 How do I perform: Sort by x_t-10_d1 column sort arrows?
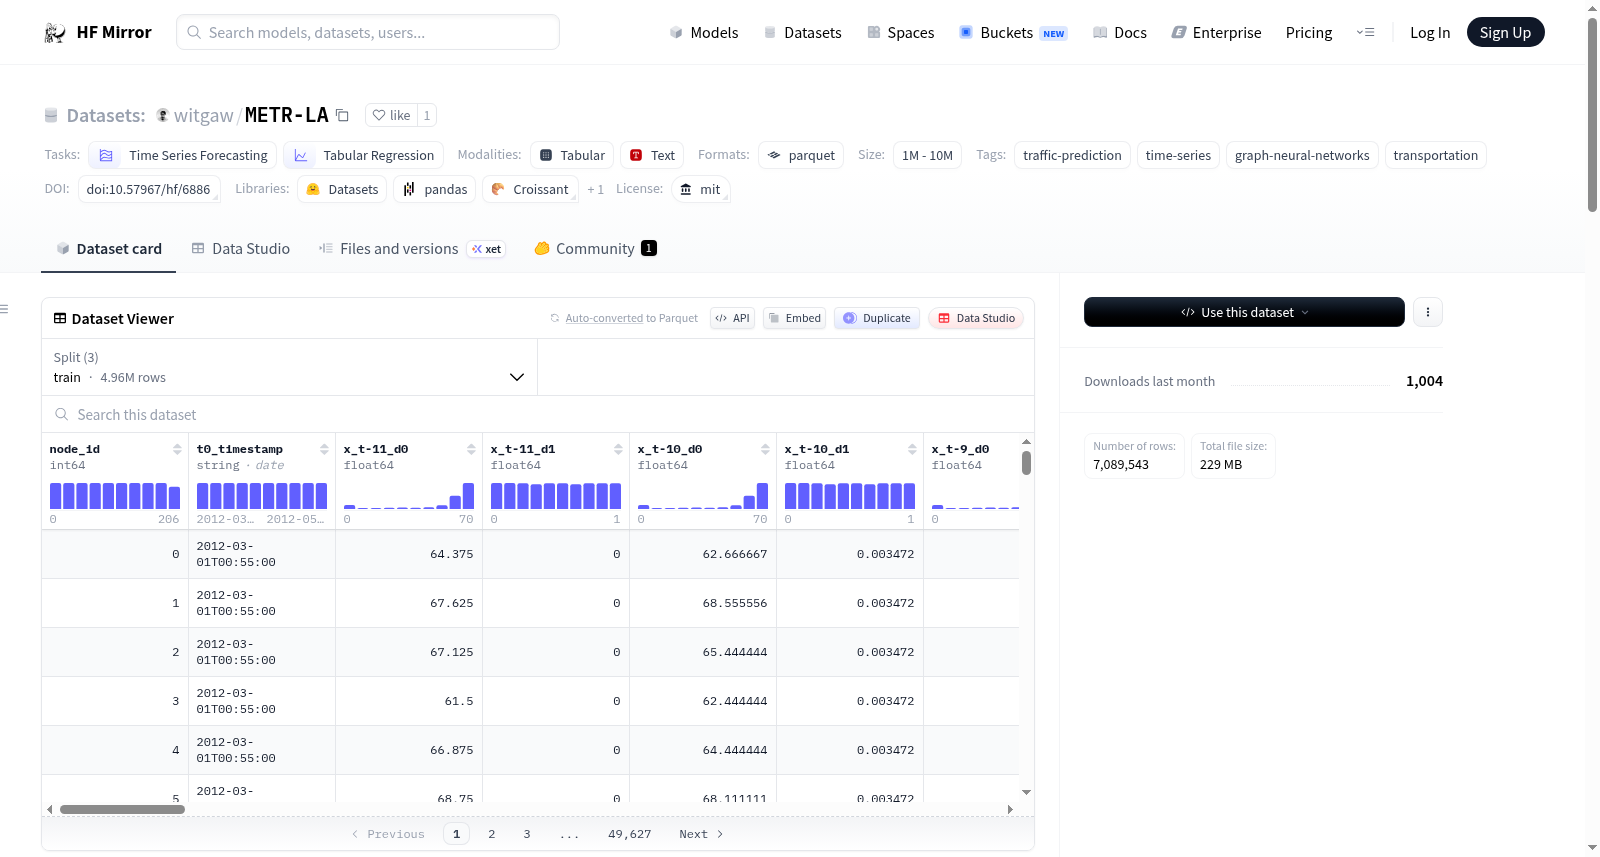click(x=912, y=449)
